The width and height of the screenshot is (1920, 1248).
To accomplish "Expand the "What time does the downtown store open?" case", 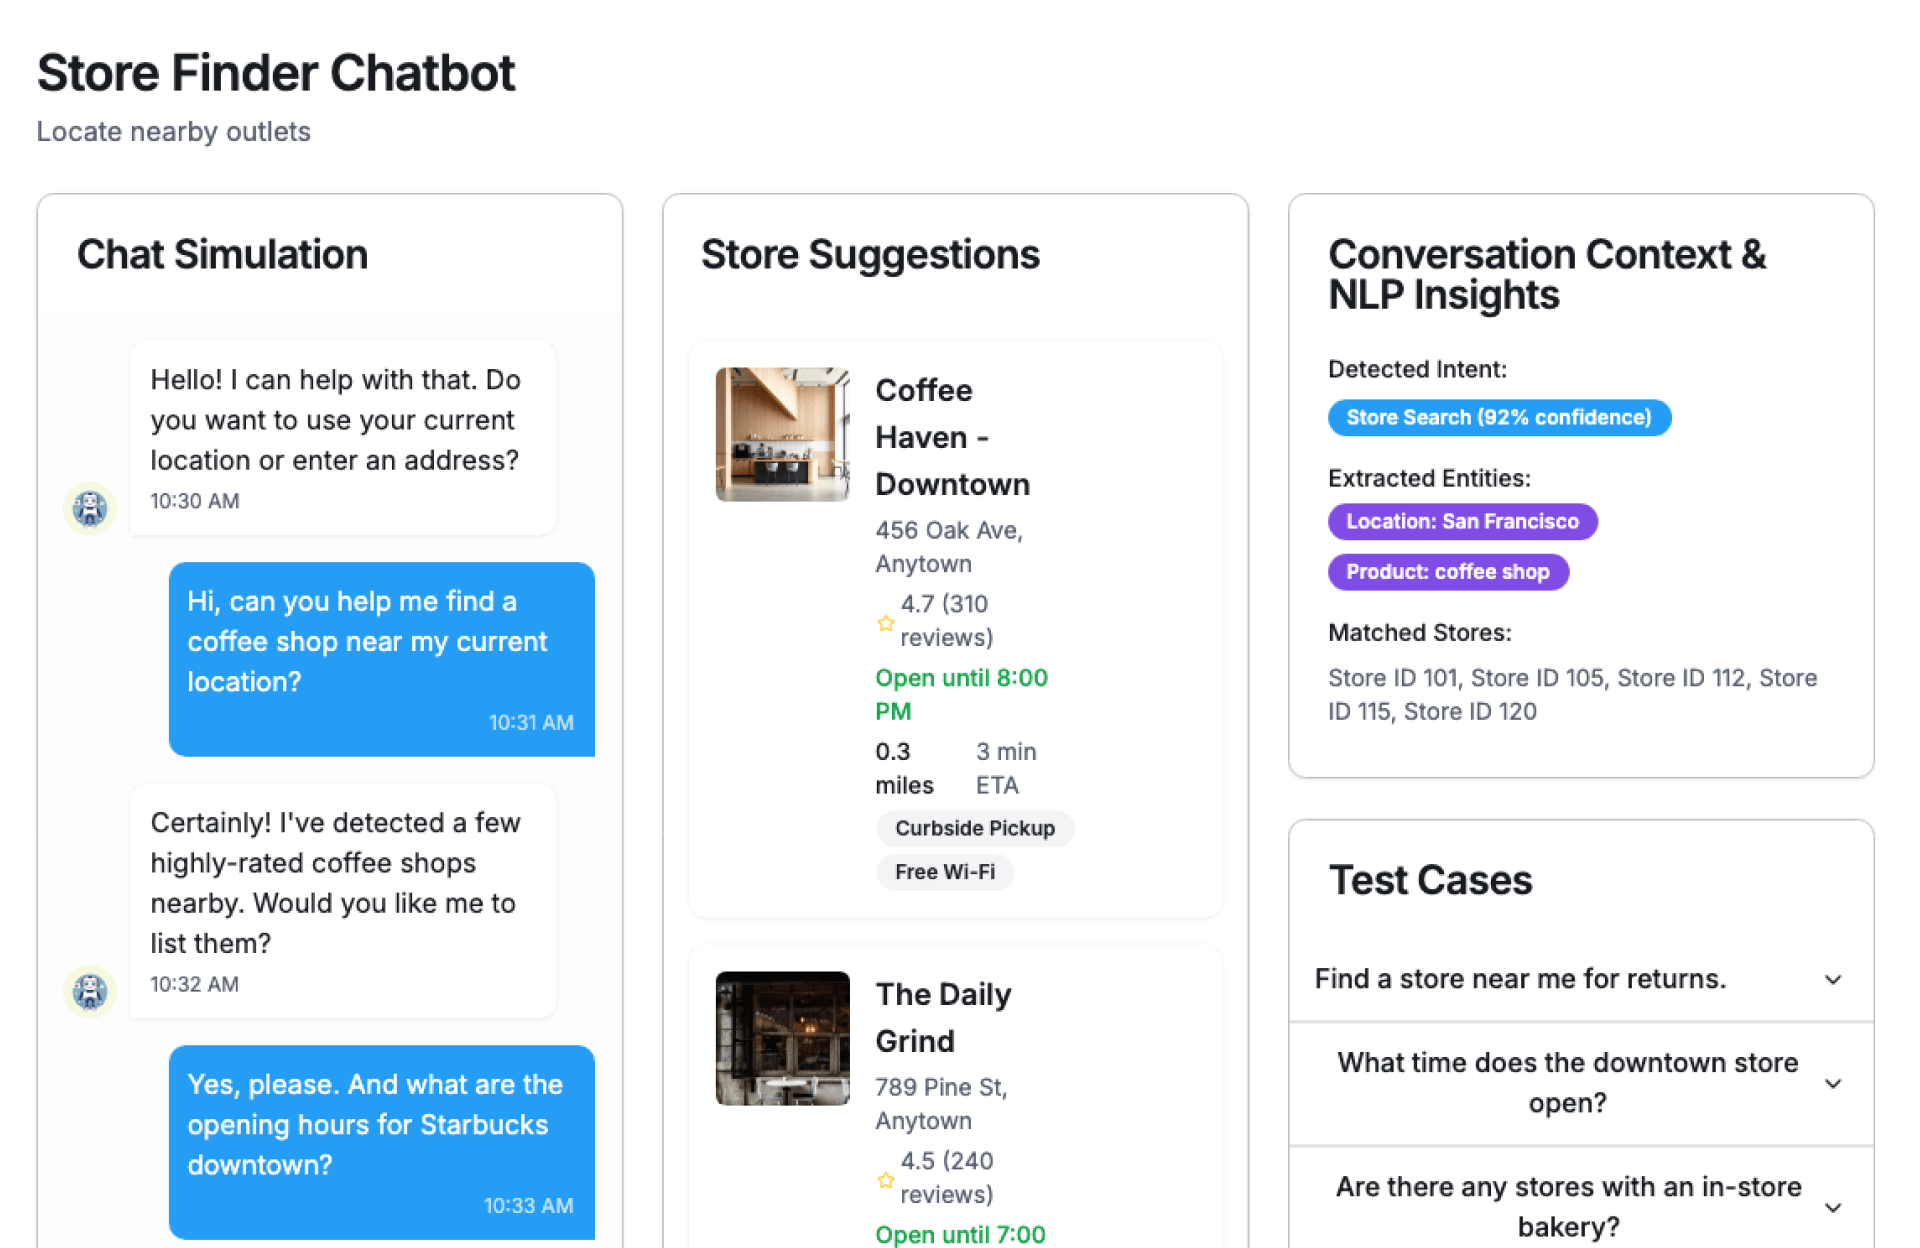I will (1832, 1083).
